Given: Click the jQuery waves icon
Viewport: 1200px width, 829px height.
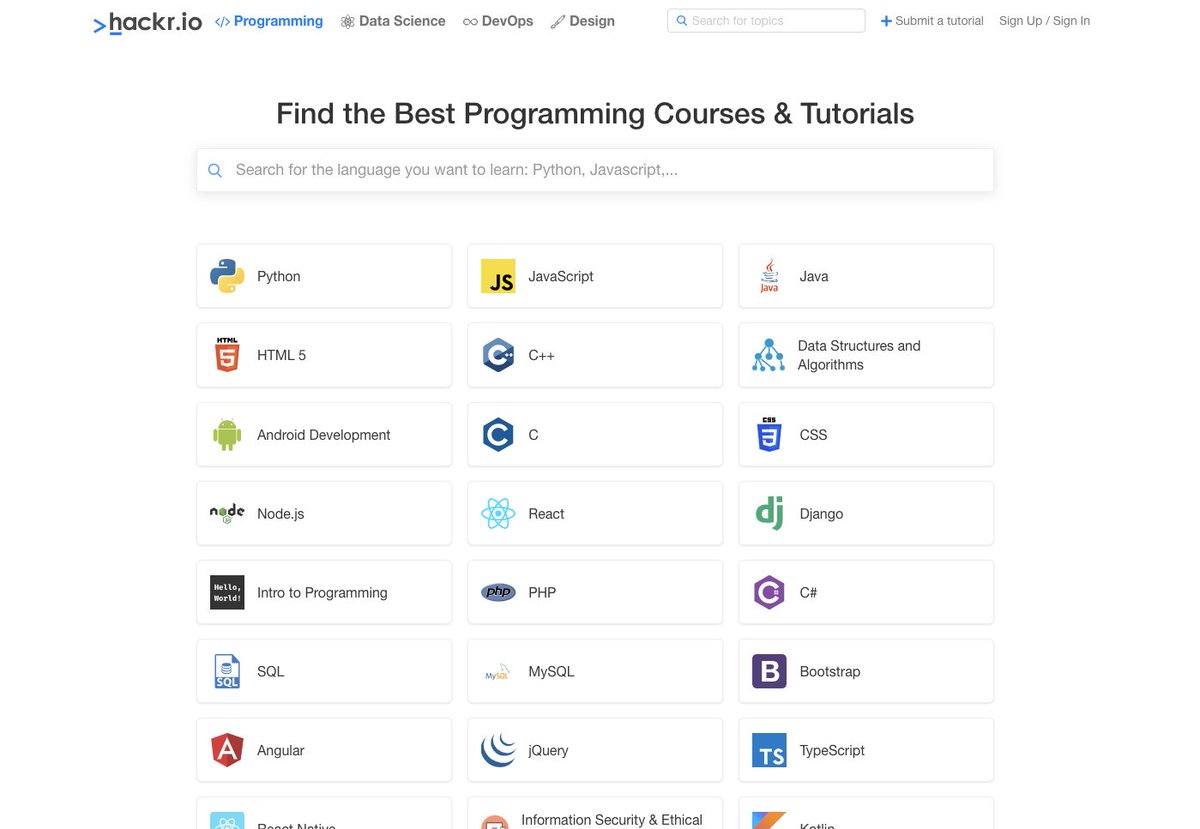Looking at the screenshot, I should [498, 750].
